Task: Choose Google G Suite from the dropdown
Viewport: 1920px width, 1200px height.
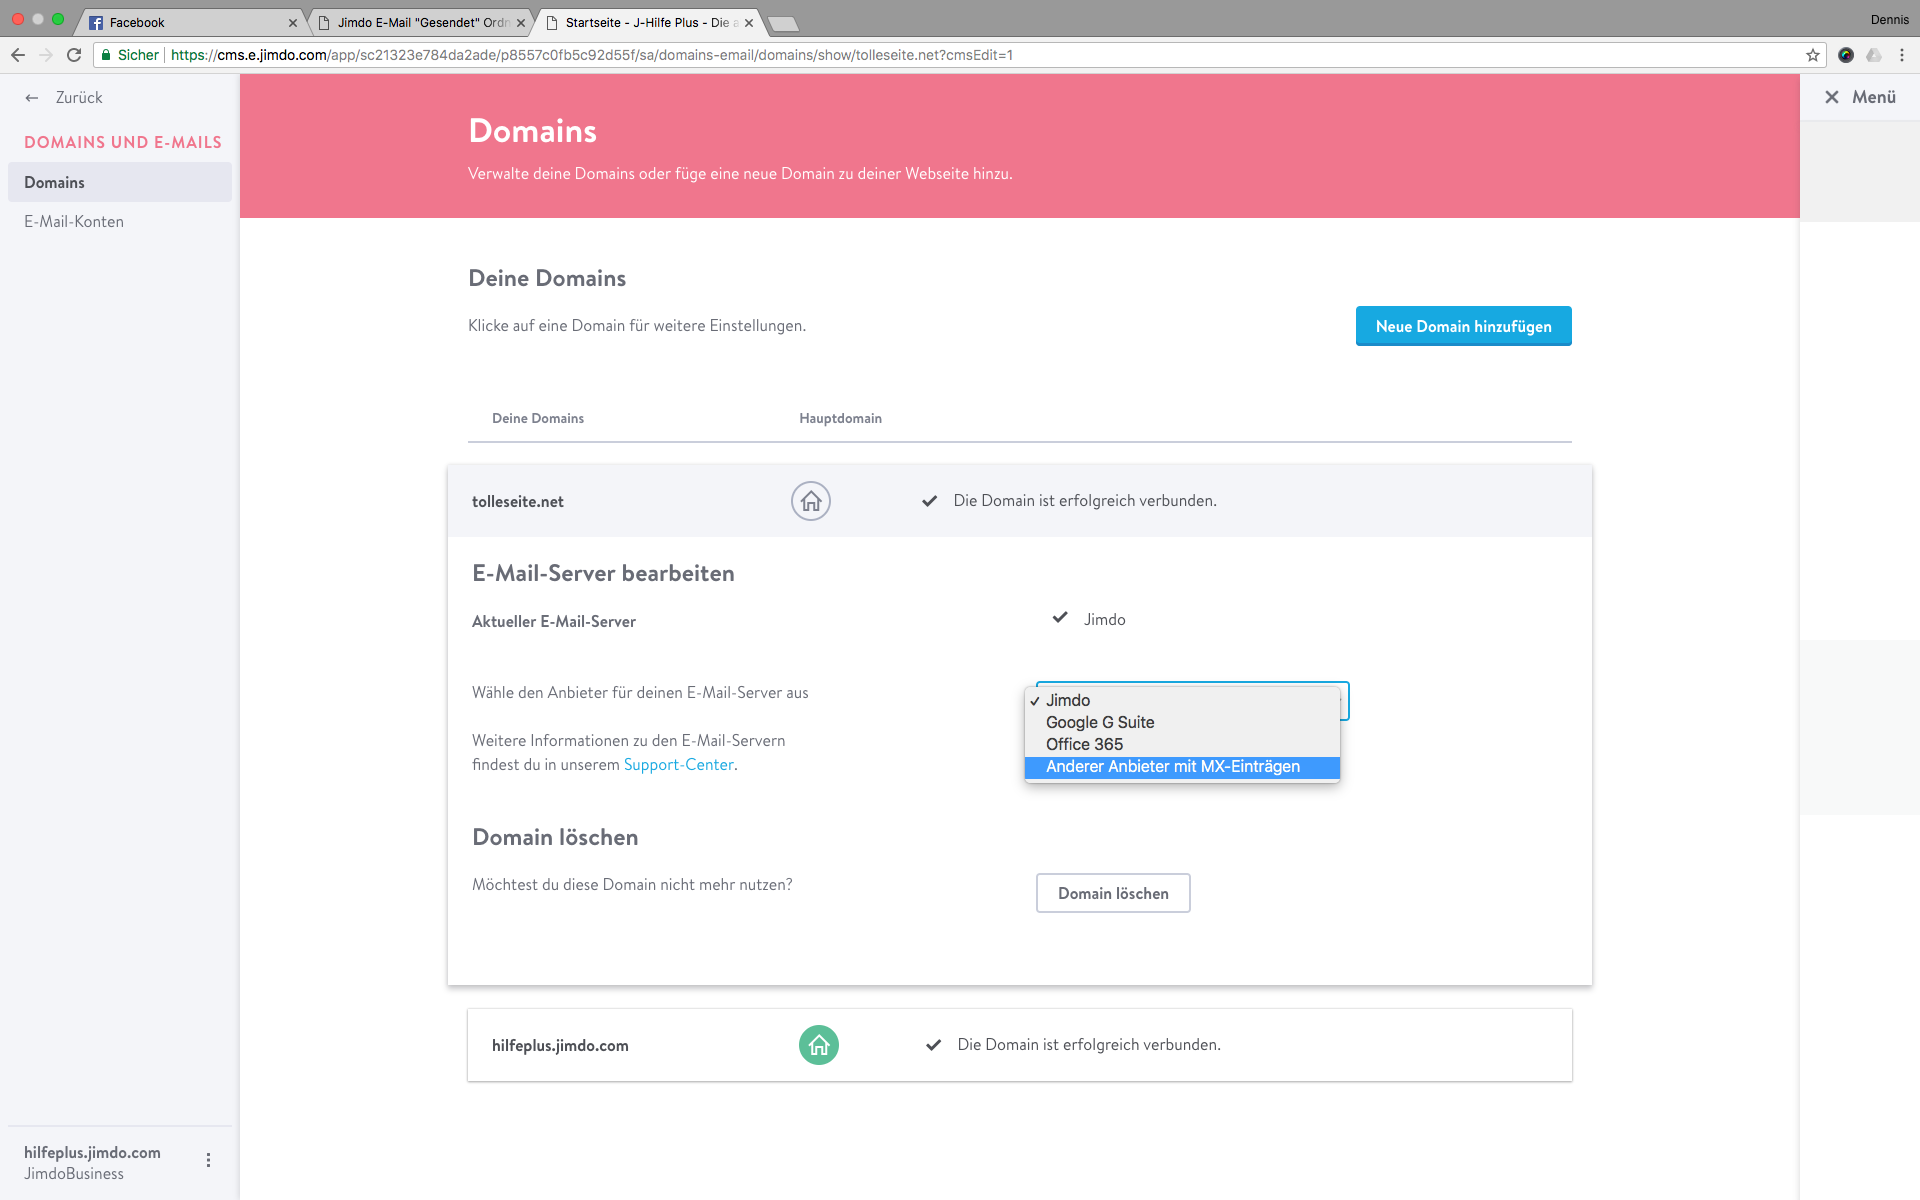Action: 1182,722
